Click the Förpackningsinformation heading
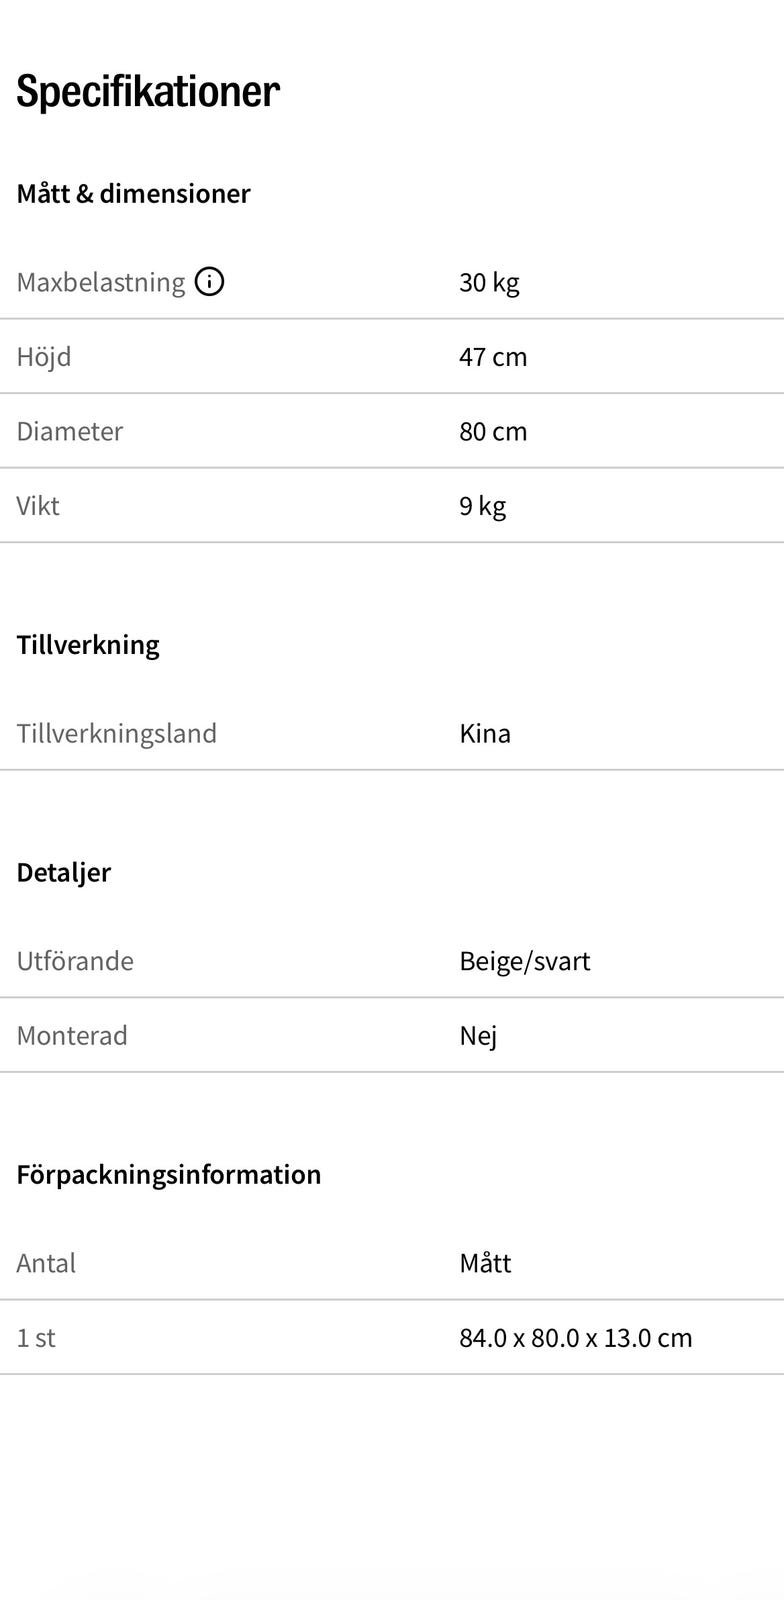Image resolution: width=784 pixels, height=1600 pixels. click(169, 1174)
